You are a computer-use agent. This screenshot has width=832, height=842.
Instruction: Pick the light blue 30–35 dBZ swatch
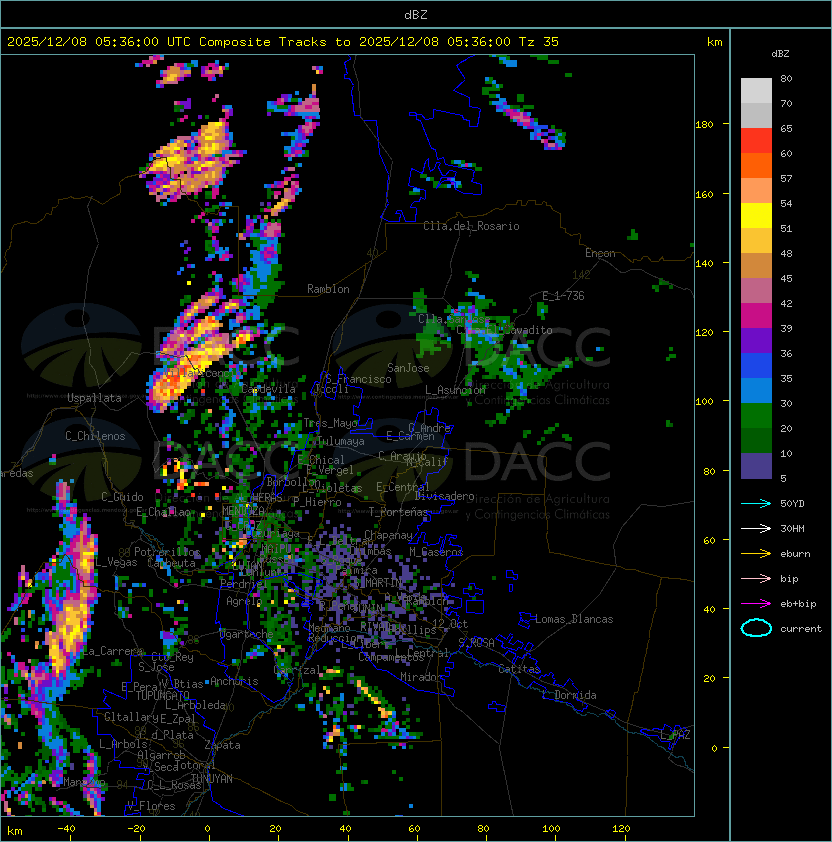(756, 390)
